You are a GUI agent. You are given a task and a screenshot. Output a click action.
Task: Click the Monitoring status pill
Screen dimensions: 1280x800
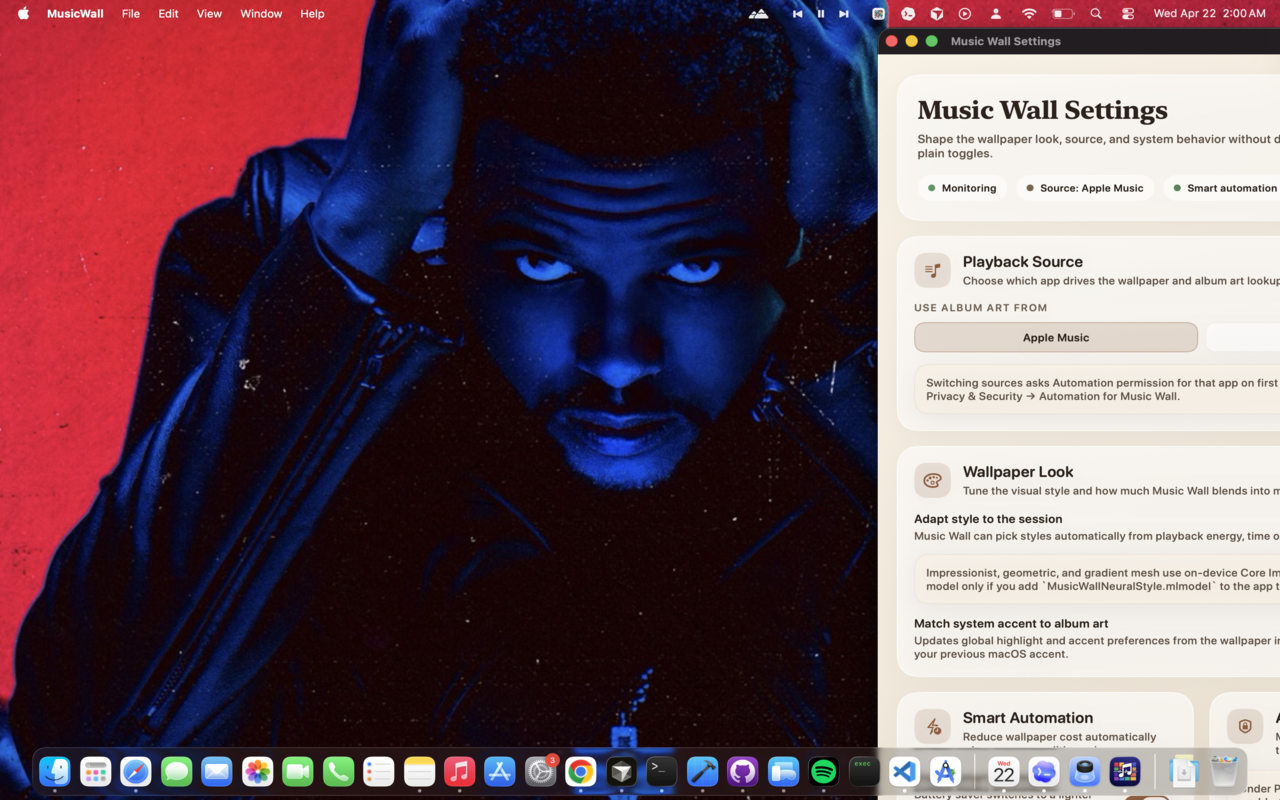[962, 187]
